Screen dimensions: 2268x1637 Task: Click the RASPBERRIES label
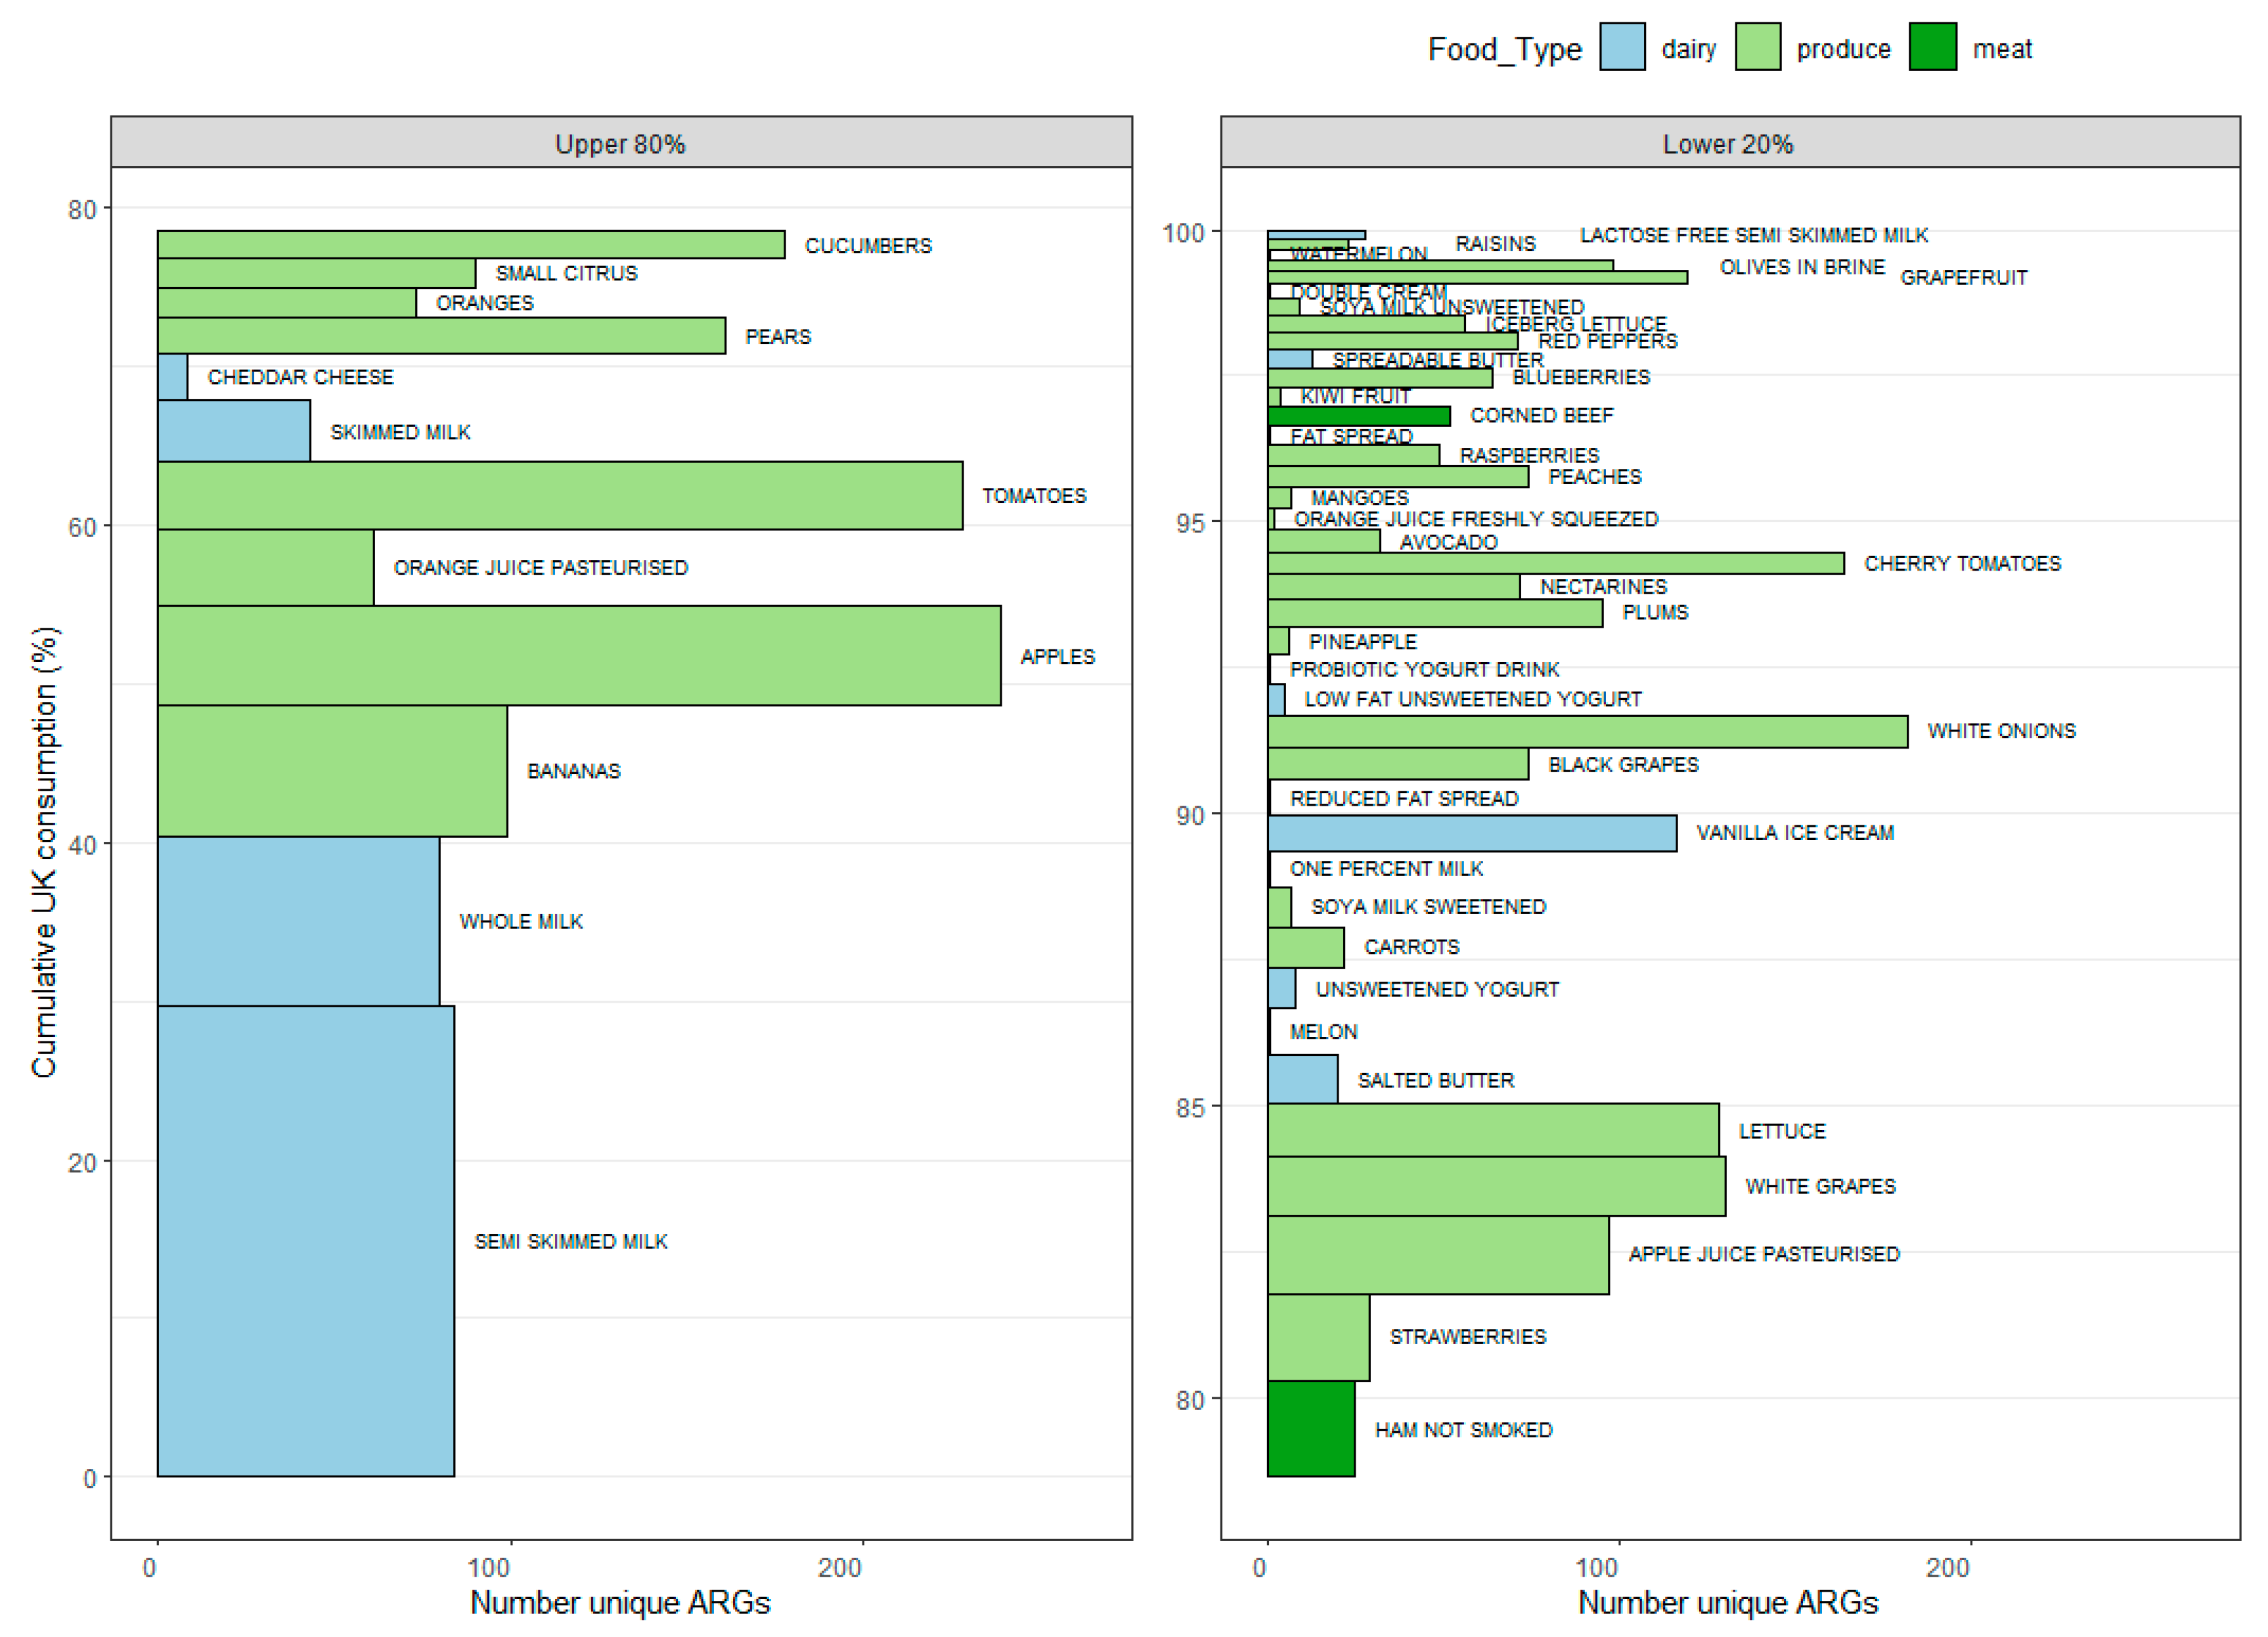1530,456
